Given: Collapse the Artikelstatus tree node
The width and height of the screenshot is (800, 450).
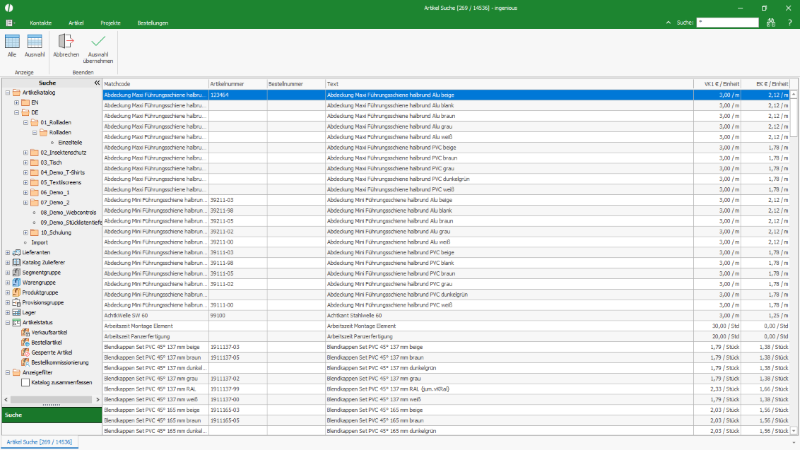Looking at the screenshot, I should click(8, 322).
